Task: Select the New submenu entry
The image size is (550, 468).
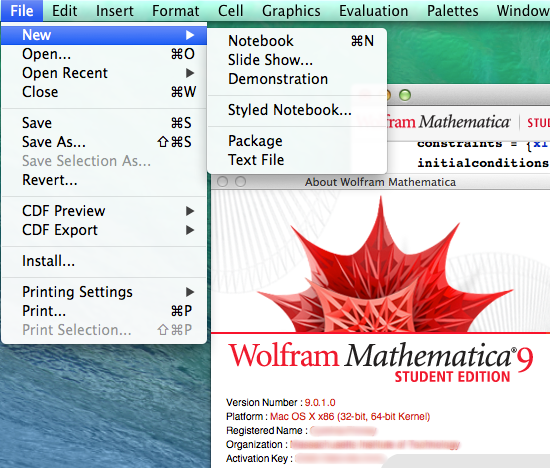Action: tap(104, 35)
